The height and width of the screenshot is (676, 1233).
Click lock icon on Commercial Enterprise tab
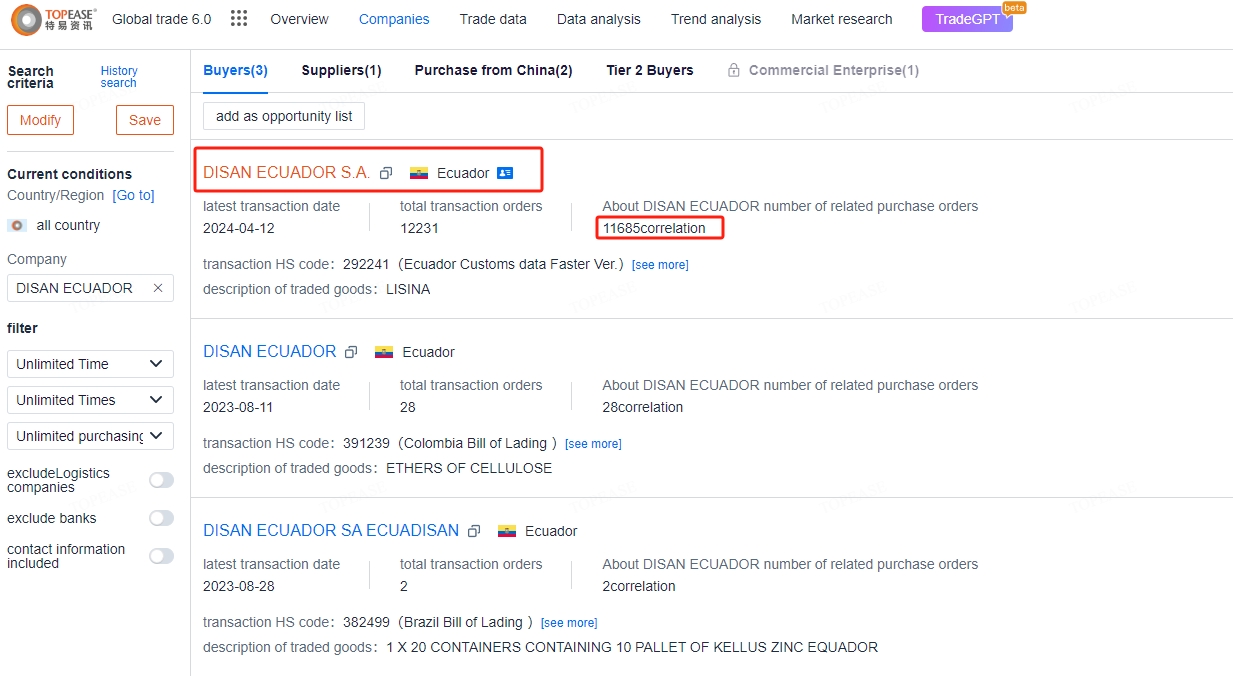coord(734,70)
